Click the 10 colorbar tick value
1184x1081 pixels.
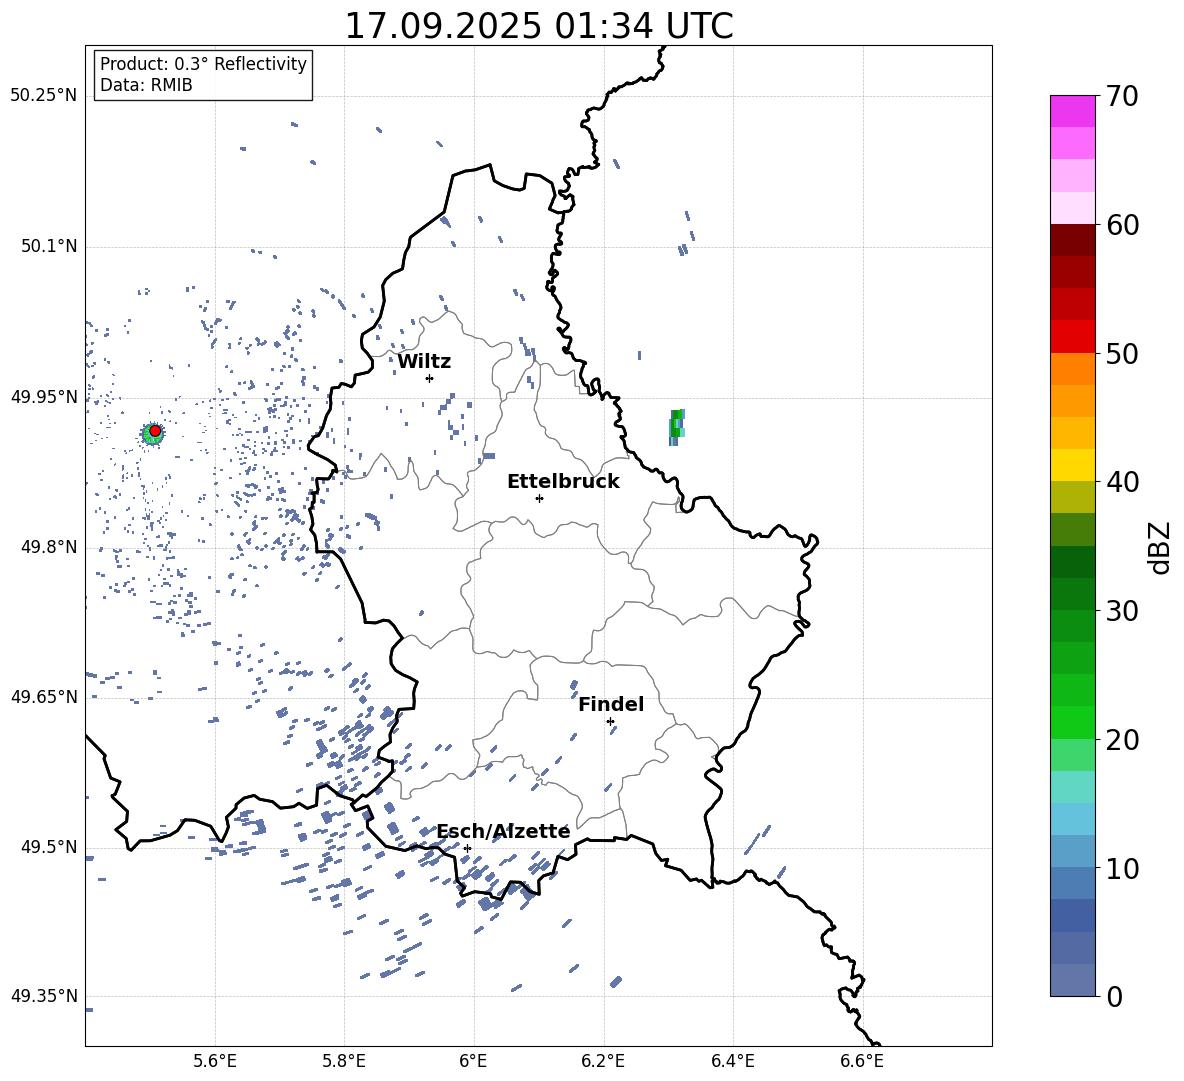pyautogui.click(x=1123, y=868)
